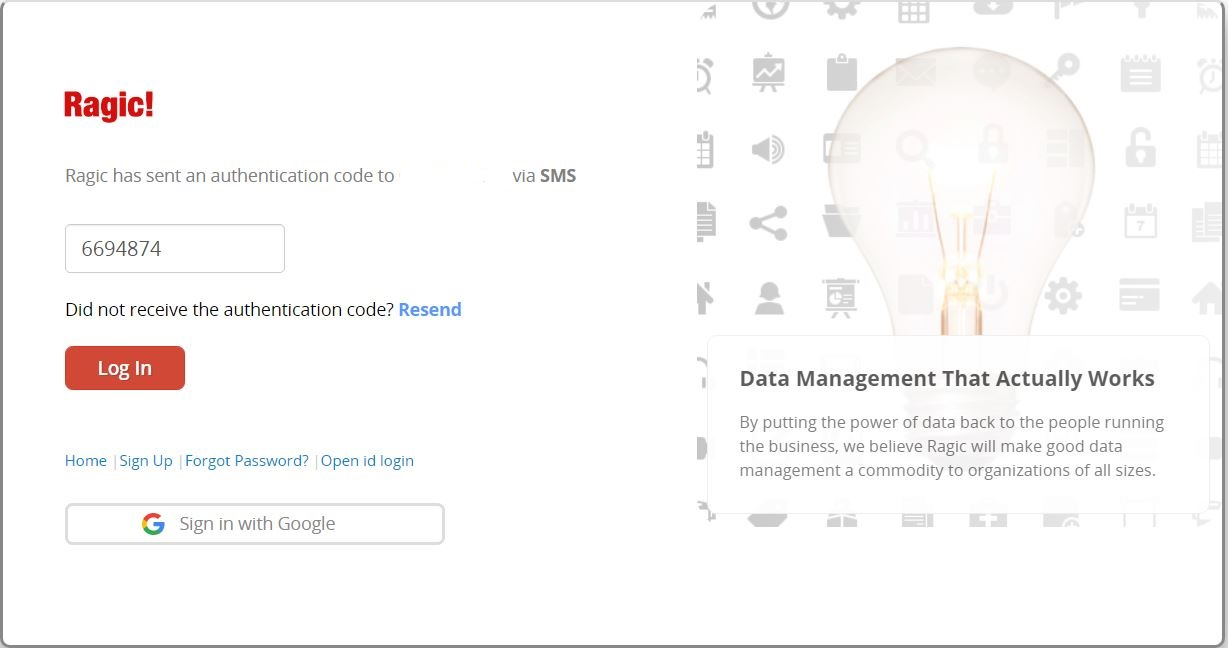Click the red Log In button
This screenshot has height=648, width=1228.
tap(125, 368)
